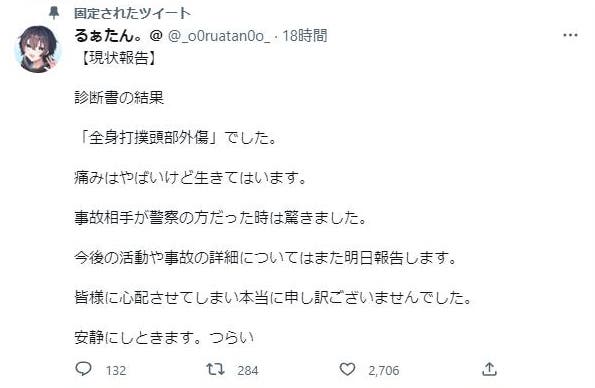Click the like count 2,706
The width and height of the screenshot is (595, 388).
(384, 371)
